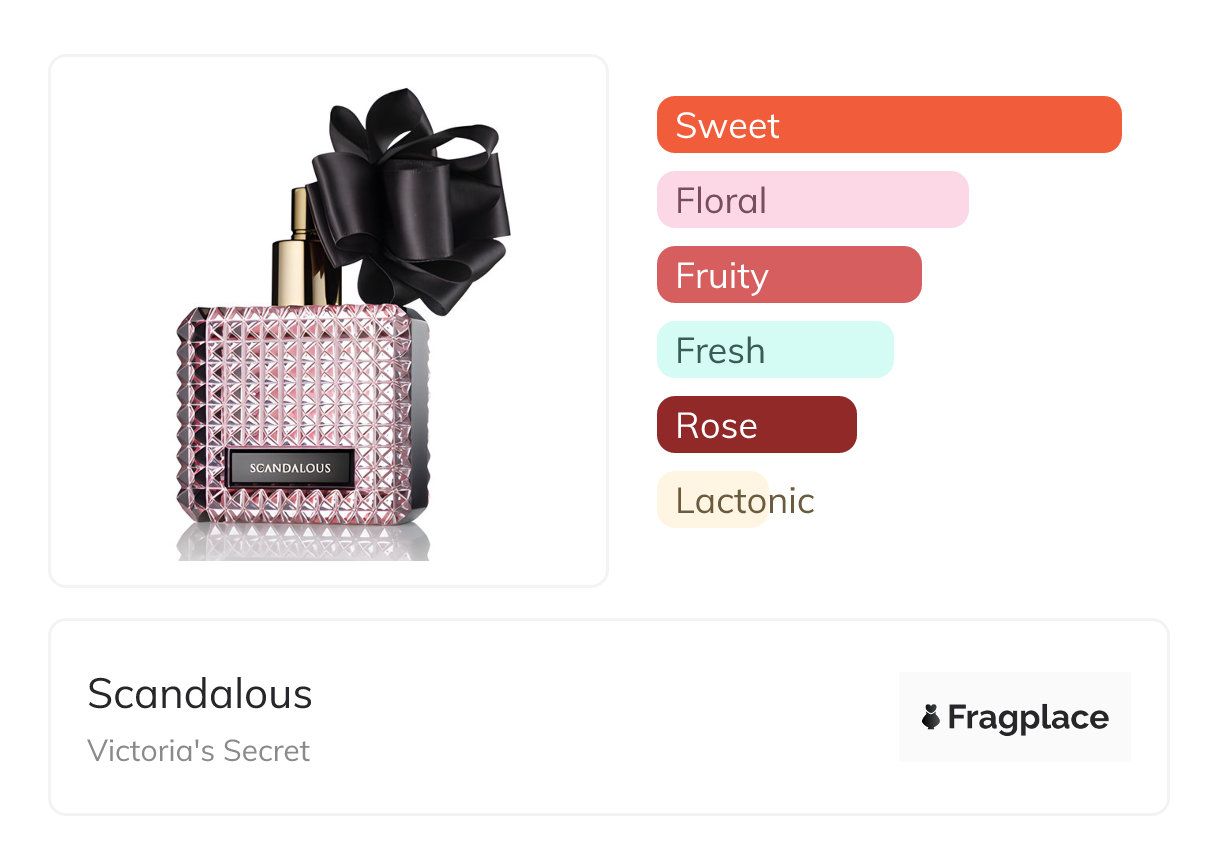This screenshot has height=864, width=1218.
Task: Click the Lactonic text label
Action: coord(745,500)
